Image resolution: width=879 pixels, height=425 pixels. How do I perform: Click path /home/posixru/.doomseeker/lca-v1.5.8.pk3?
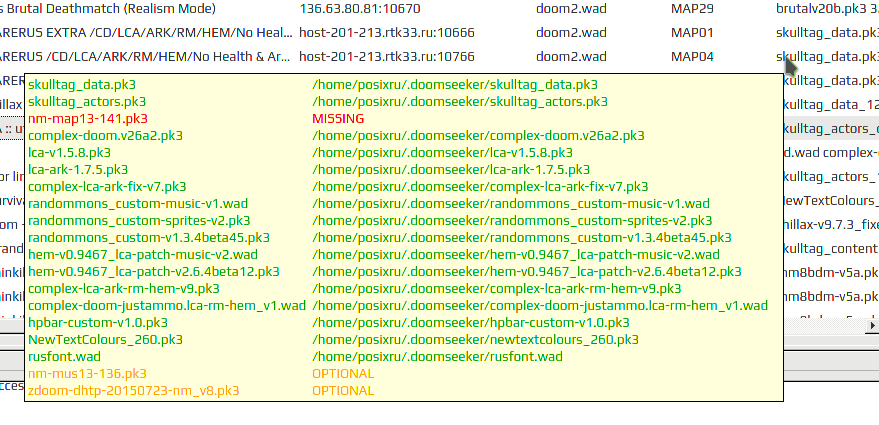coord(442,153)
